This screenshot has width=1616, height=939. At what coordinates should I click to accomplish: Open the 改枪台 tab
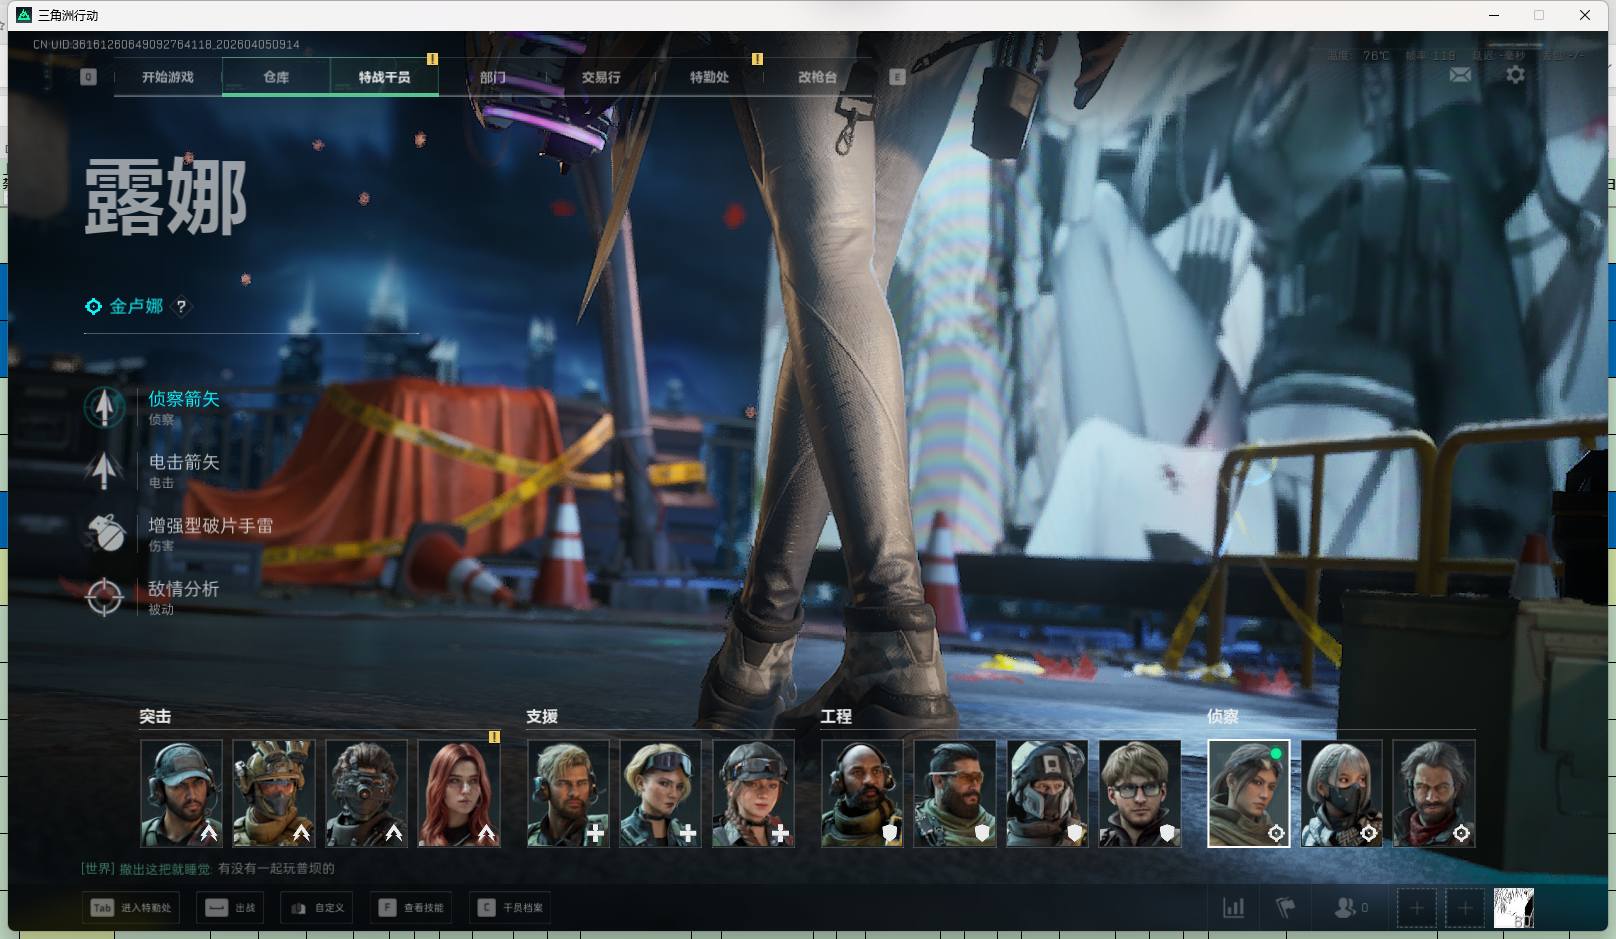pyautogui.click(x=816, y=77)
